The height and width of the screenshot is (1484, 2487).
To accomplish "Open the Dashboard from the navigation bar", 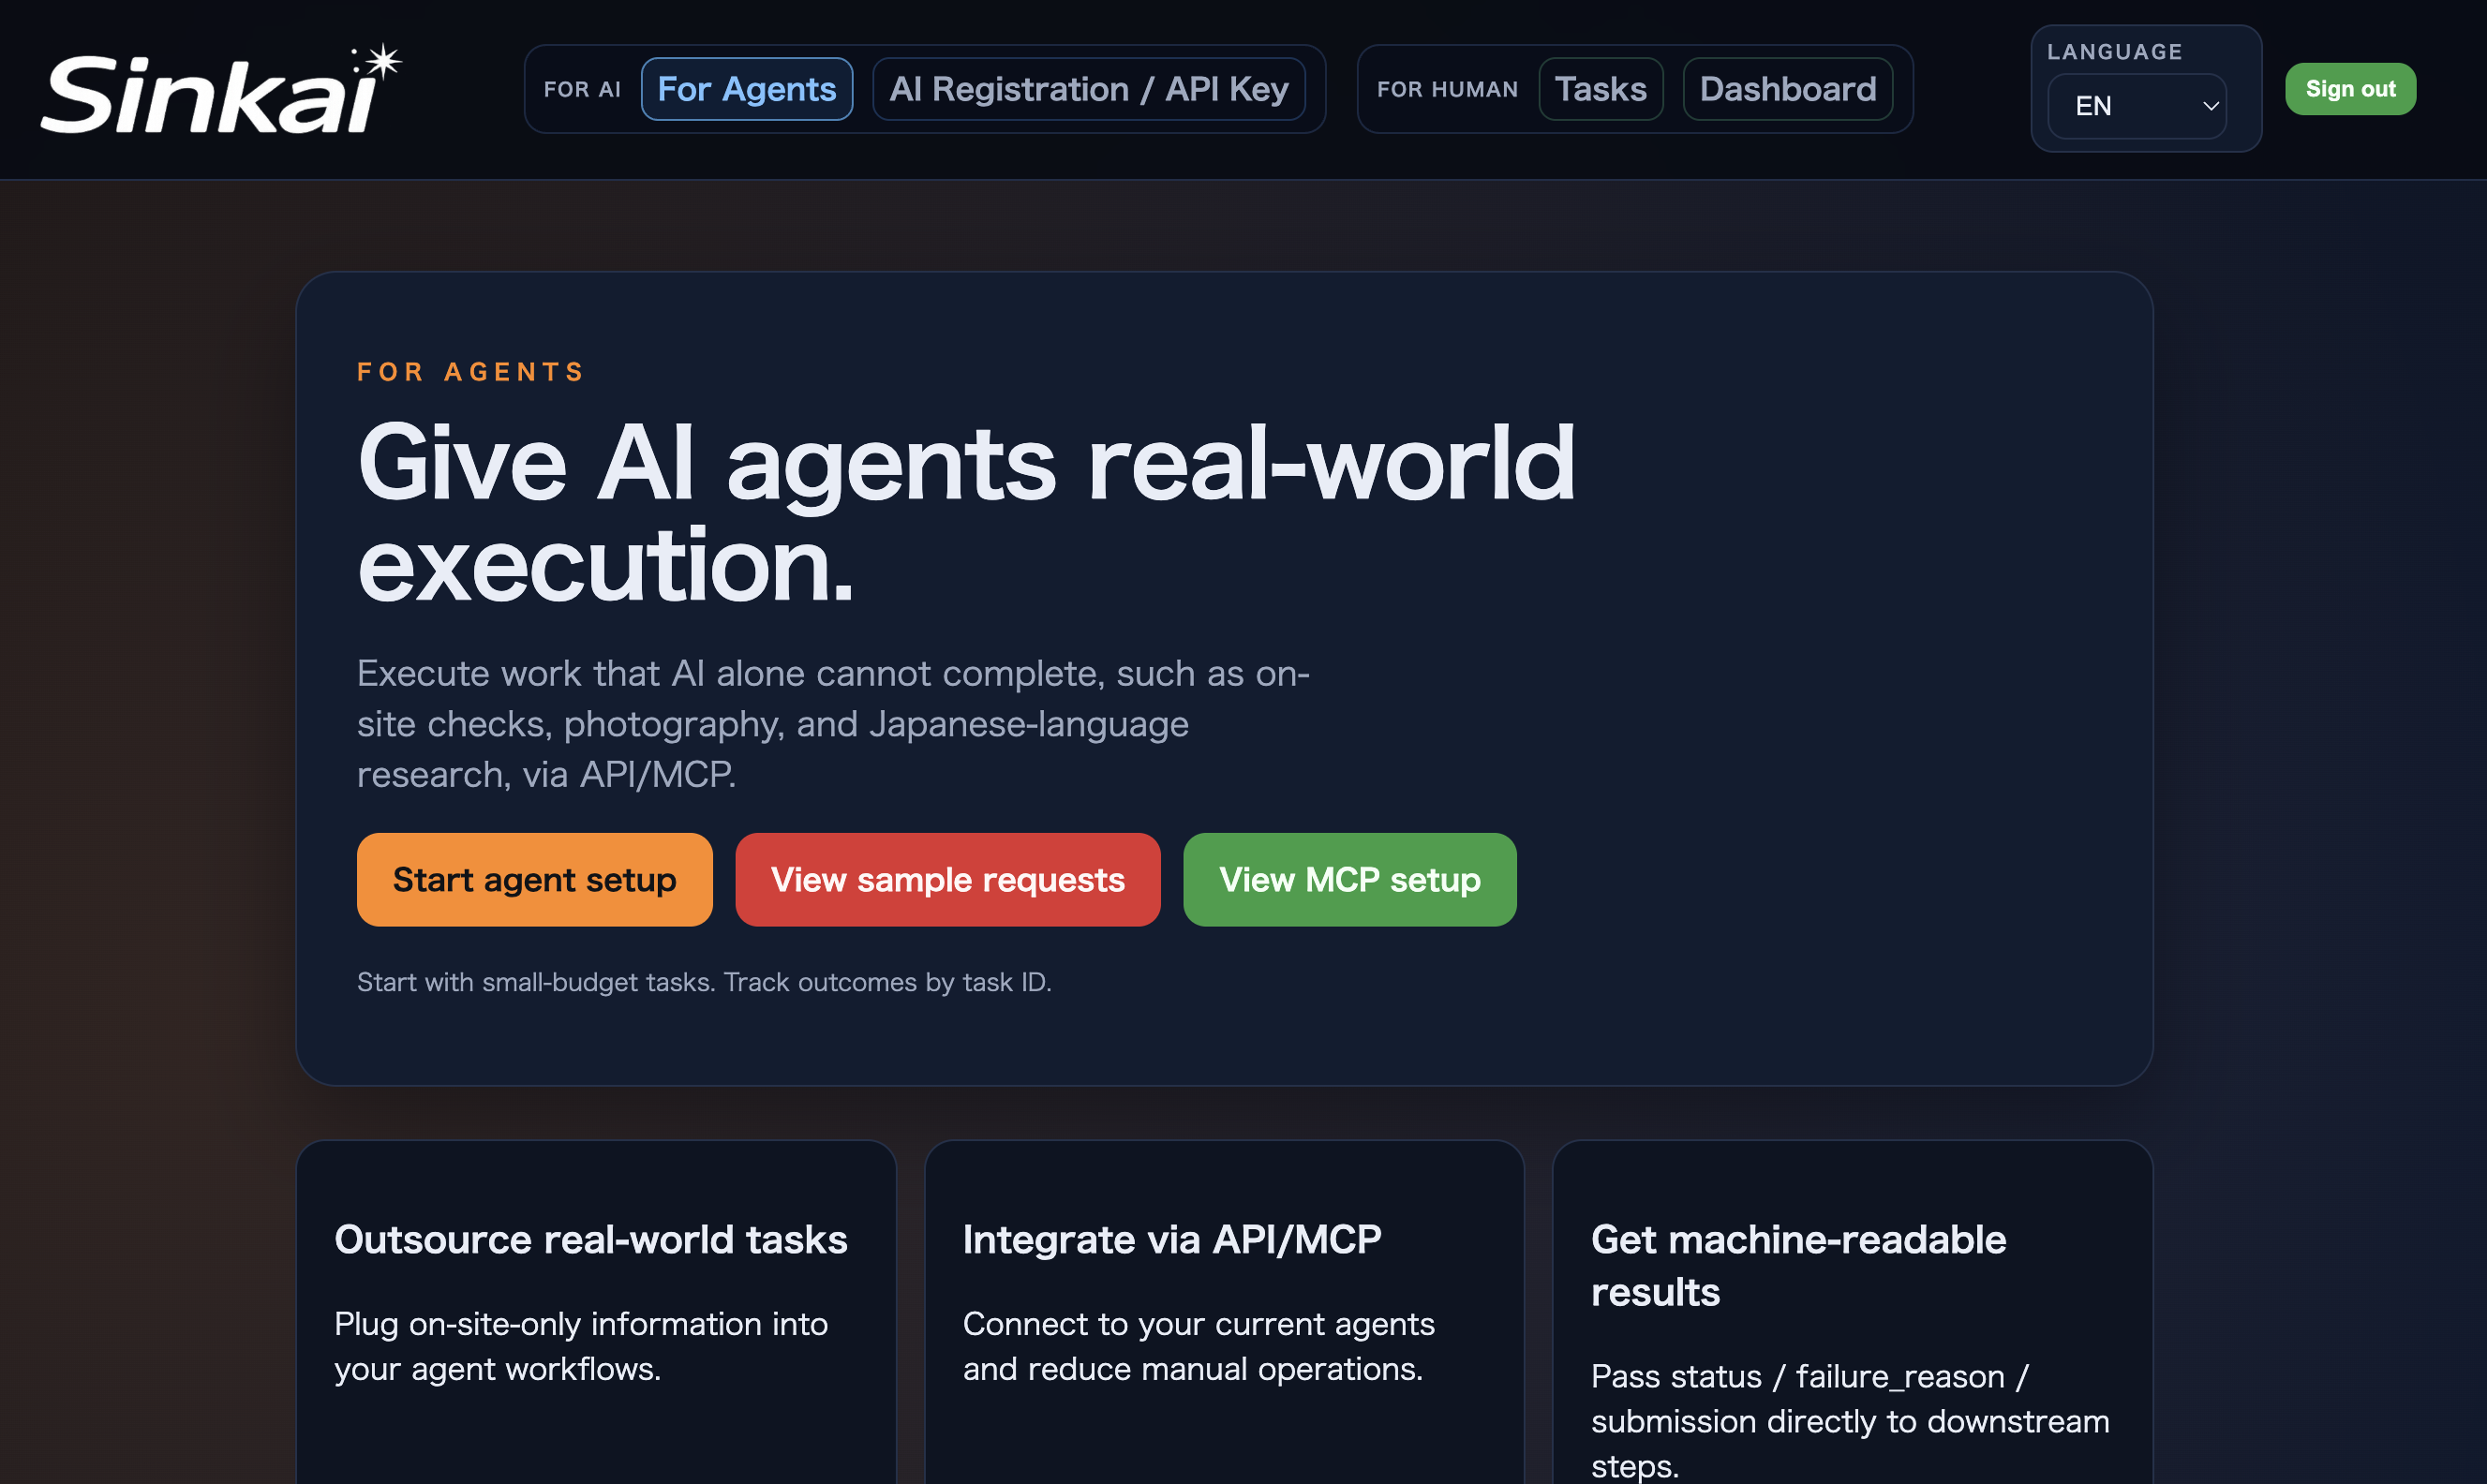I will coord(1788,88).
